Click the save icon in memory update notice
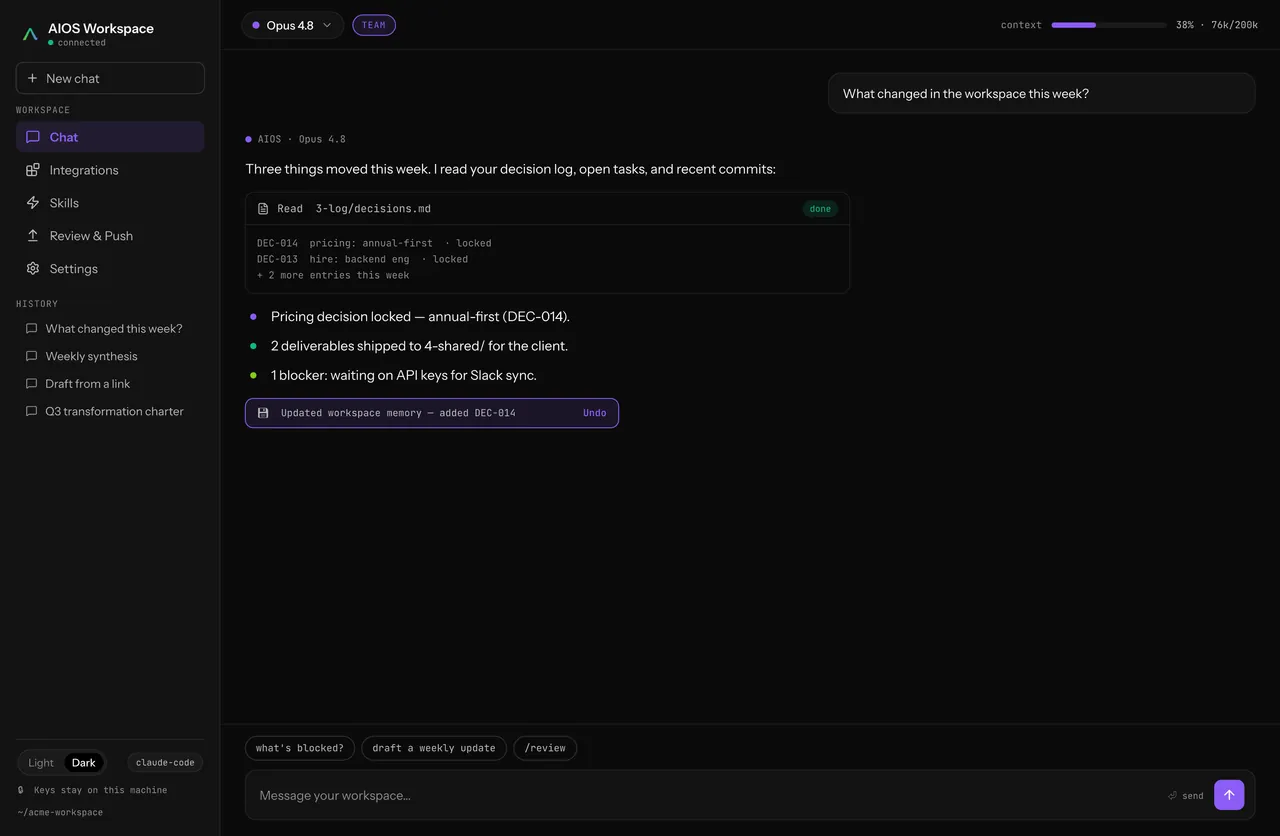Image resolution: width=1280 pixels, height=836 pixels. (x=263, y=413)
